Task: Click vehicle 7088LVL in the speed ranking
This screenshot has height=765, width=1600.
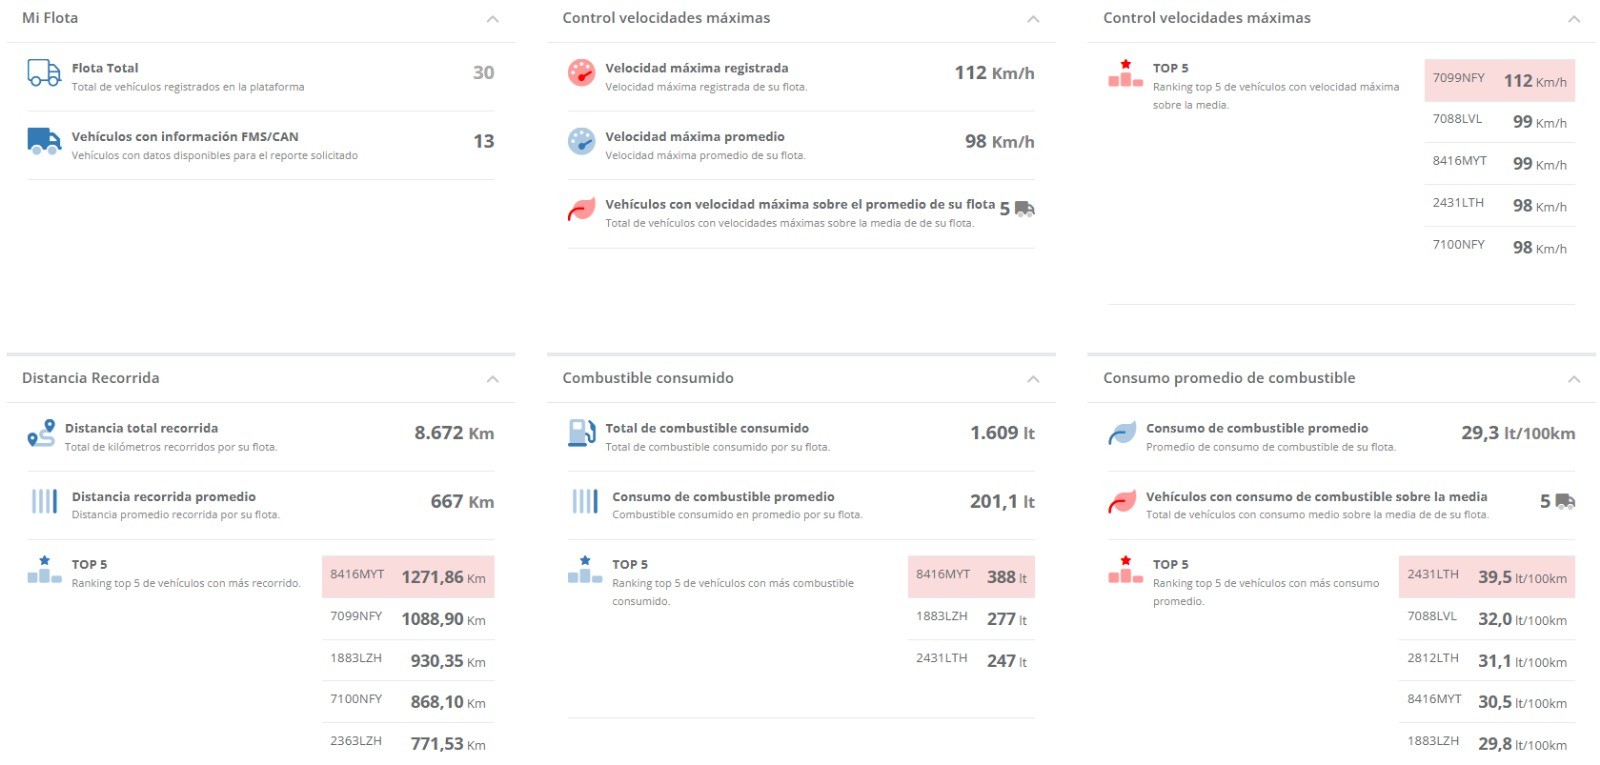Action: 1457,119
